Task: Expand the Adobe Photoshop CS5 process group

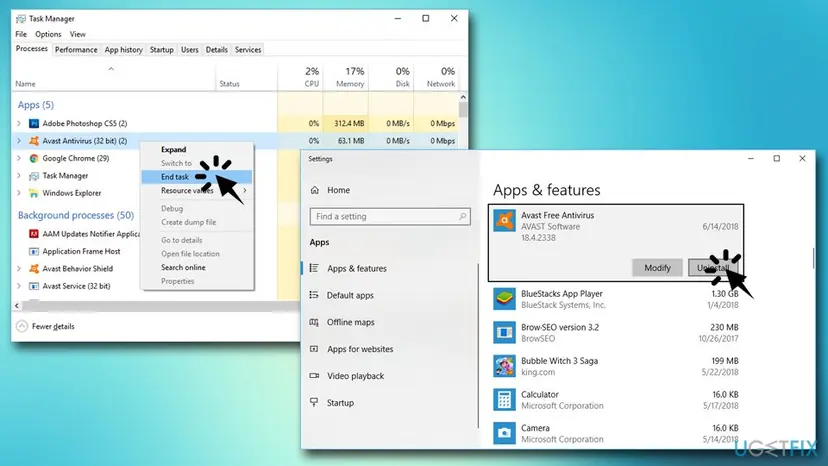Action: pyautogui.click(x=19, y=123)
